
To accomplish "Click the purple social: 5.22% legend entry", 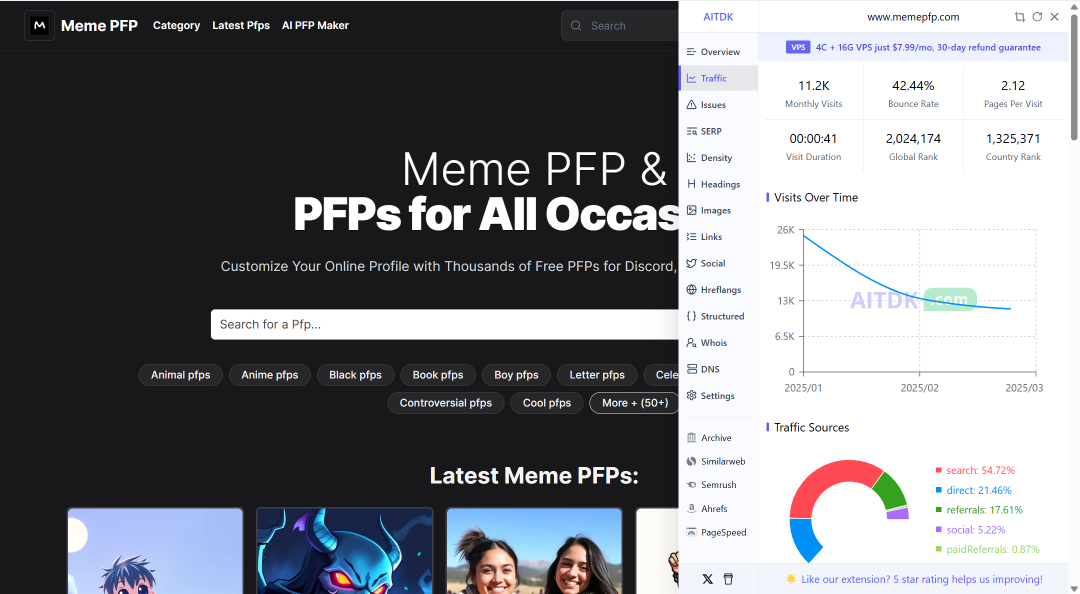I will pos(970,530).
